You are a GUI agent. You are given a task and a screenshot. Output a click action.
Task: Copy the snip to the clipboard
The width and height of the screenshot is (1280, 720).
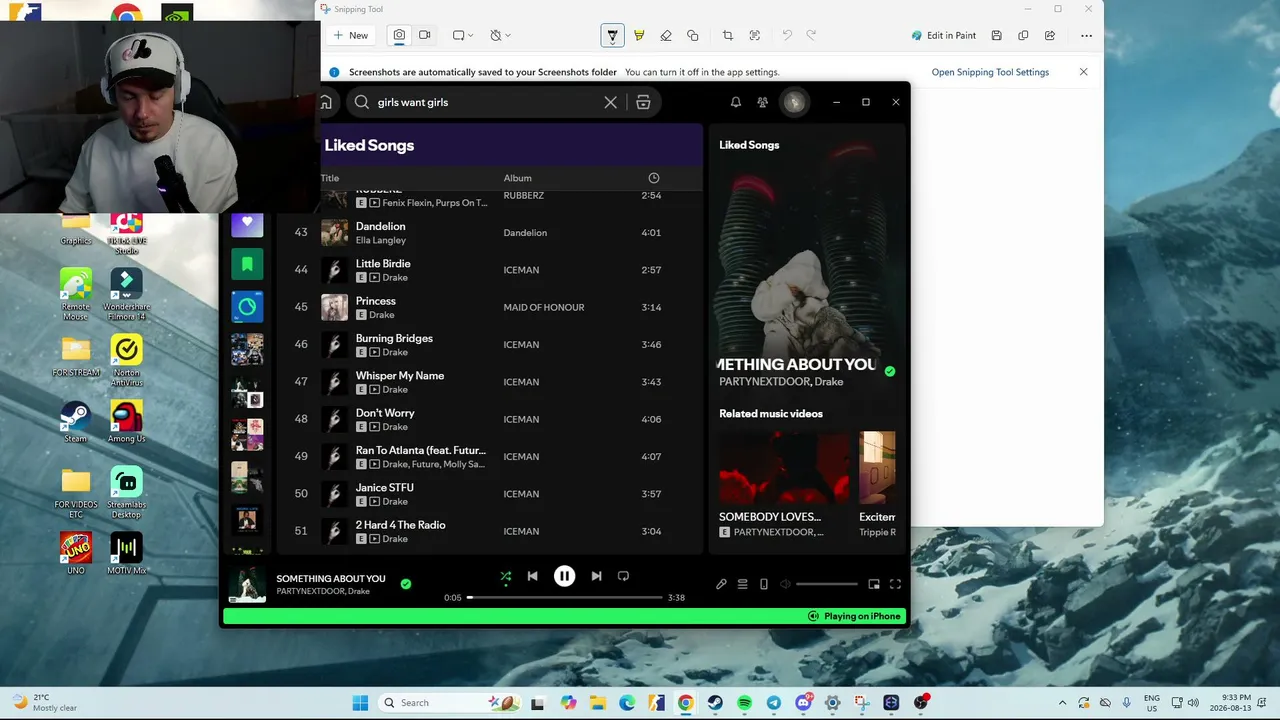(1023, 36)
